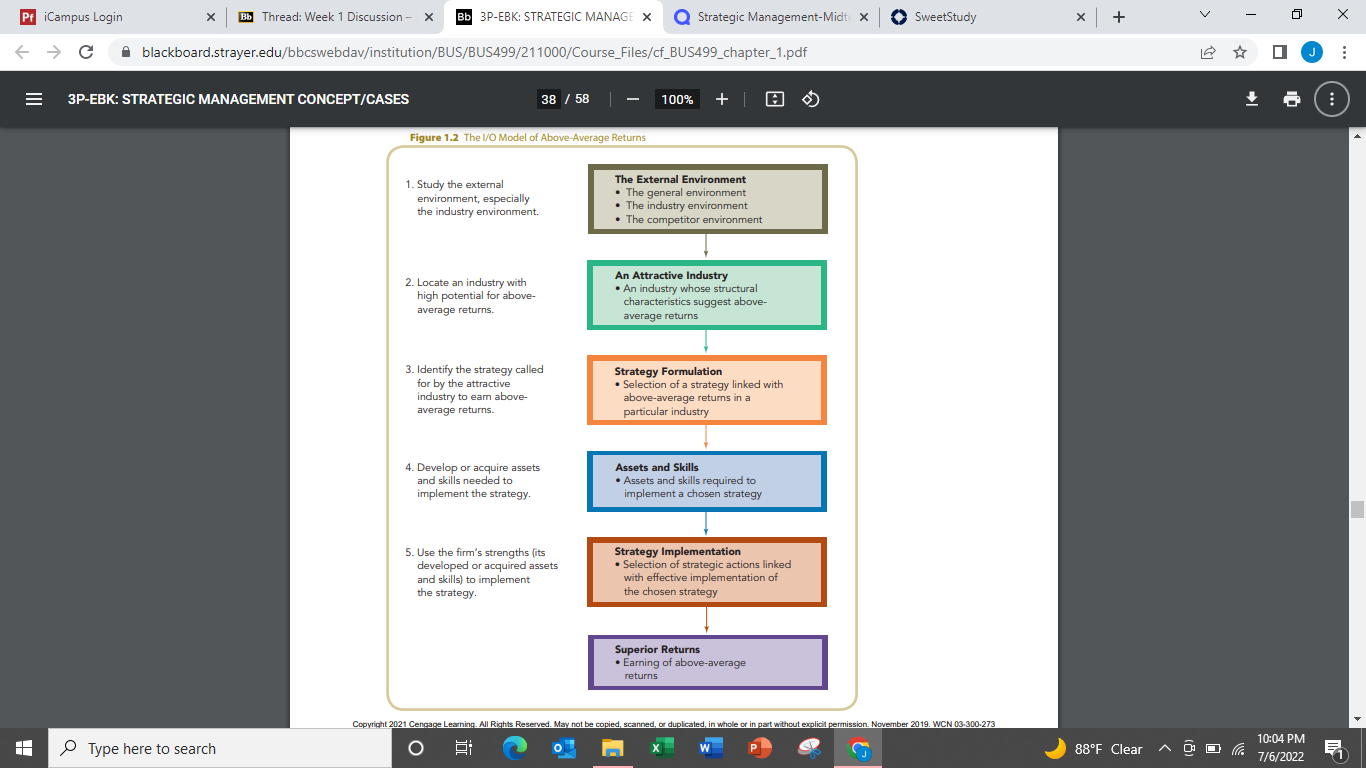Switch to Thread: Week 1 Discussion tab
The image size is (1366, 768).
coord(337,17)
